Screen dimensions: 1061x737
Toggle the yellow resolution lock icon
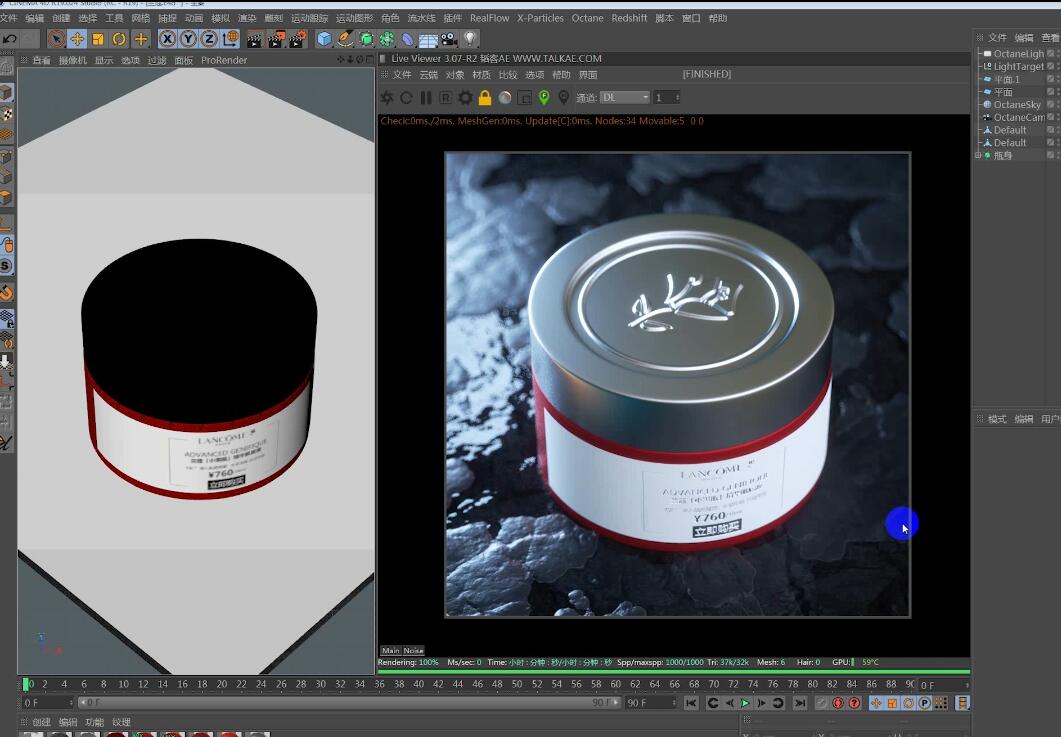(484, 97)
